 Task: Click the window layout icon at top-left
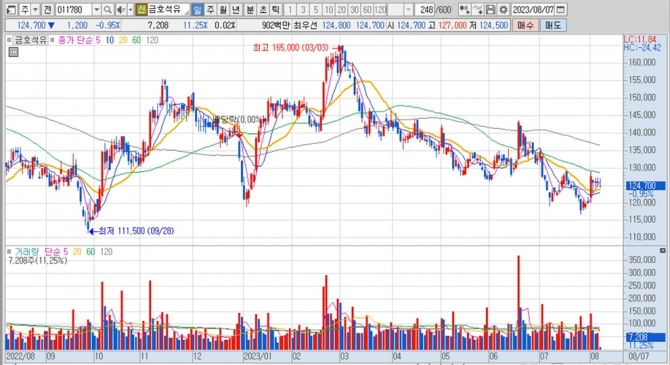(x=11, y=9)
